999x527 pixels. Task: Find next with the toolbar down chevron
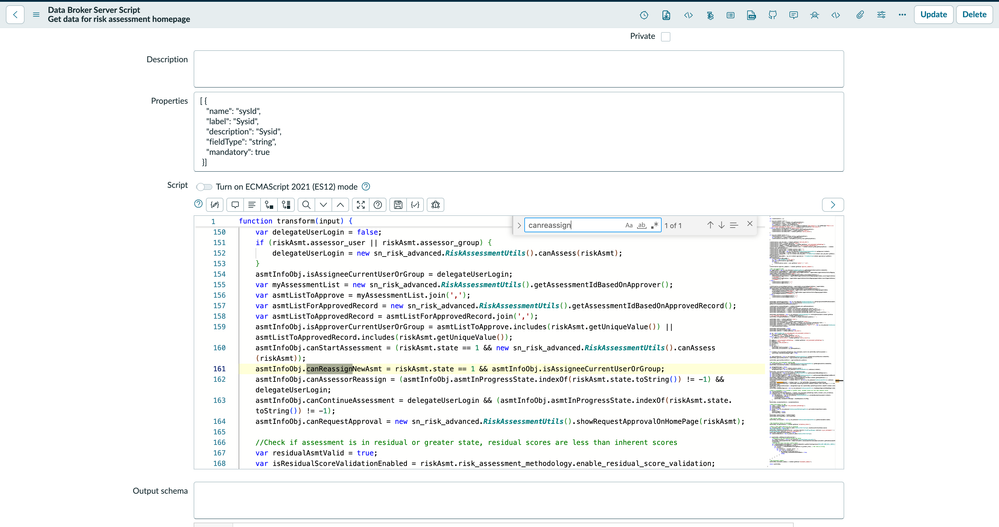pos(324,205)
